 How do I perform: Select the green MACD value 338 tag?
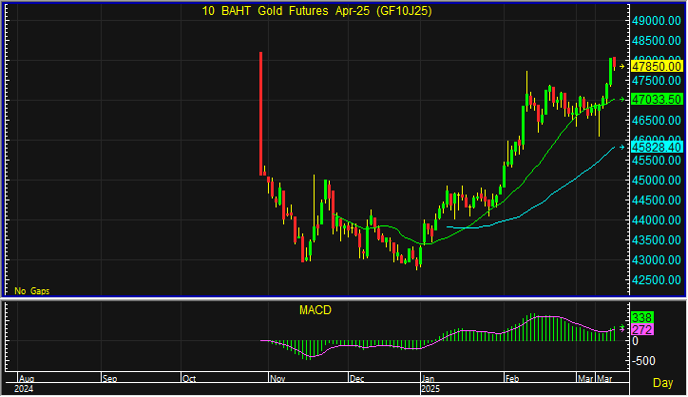642,317
